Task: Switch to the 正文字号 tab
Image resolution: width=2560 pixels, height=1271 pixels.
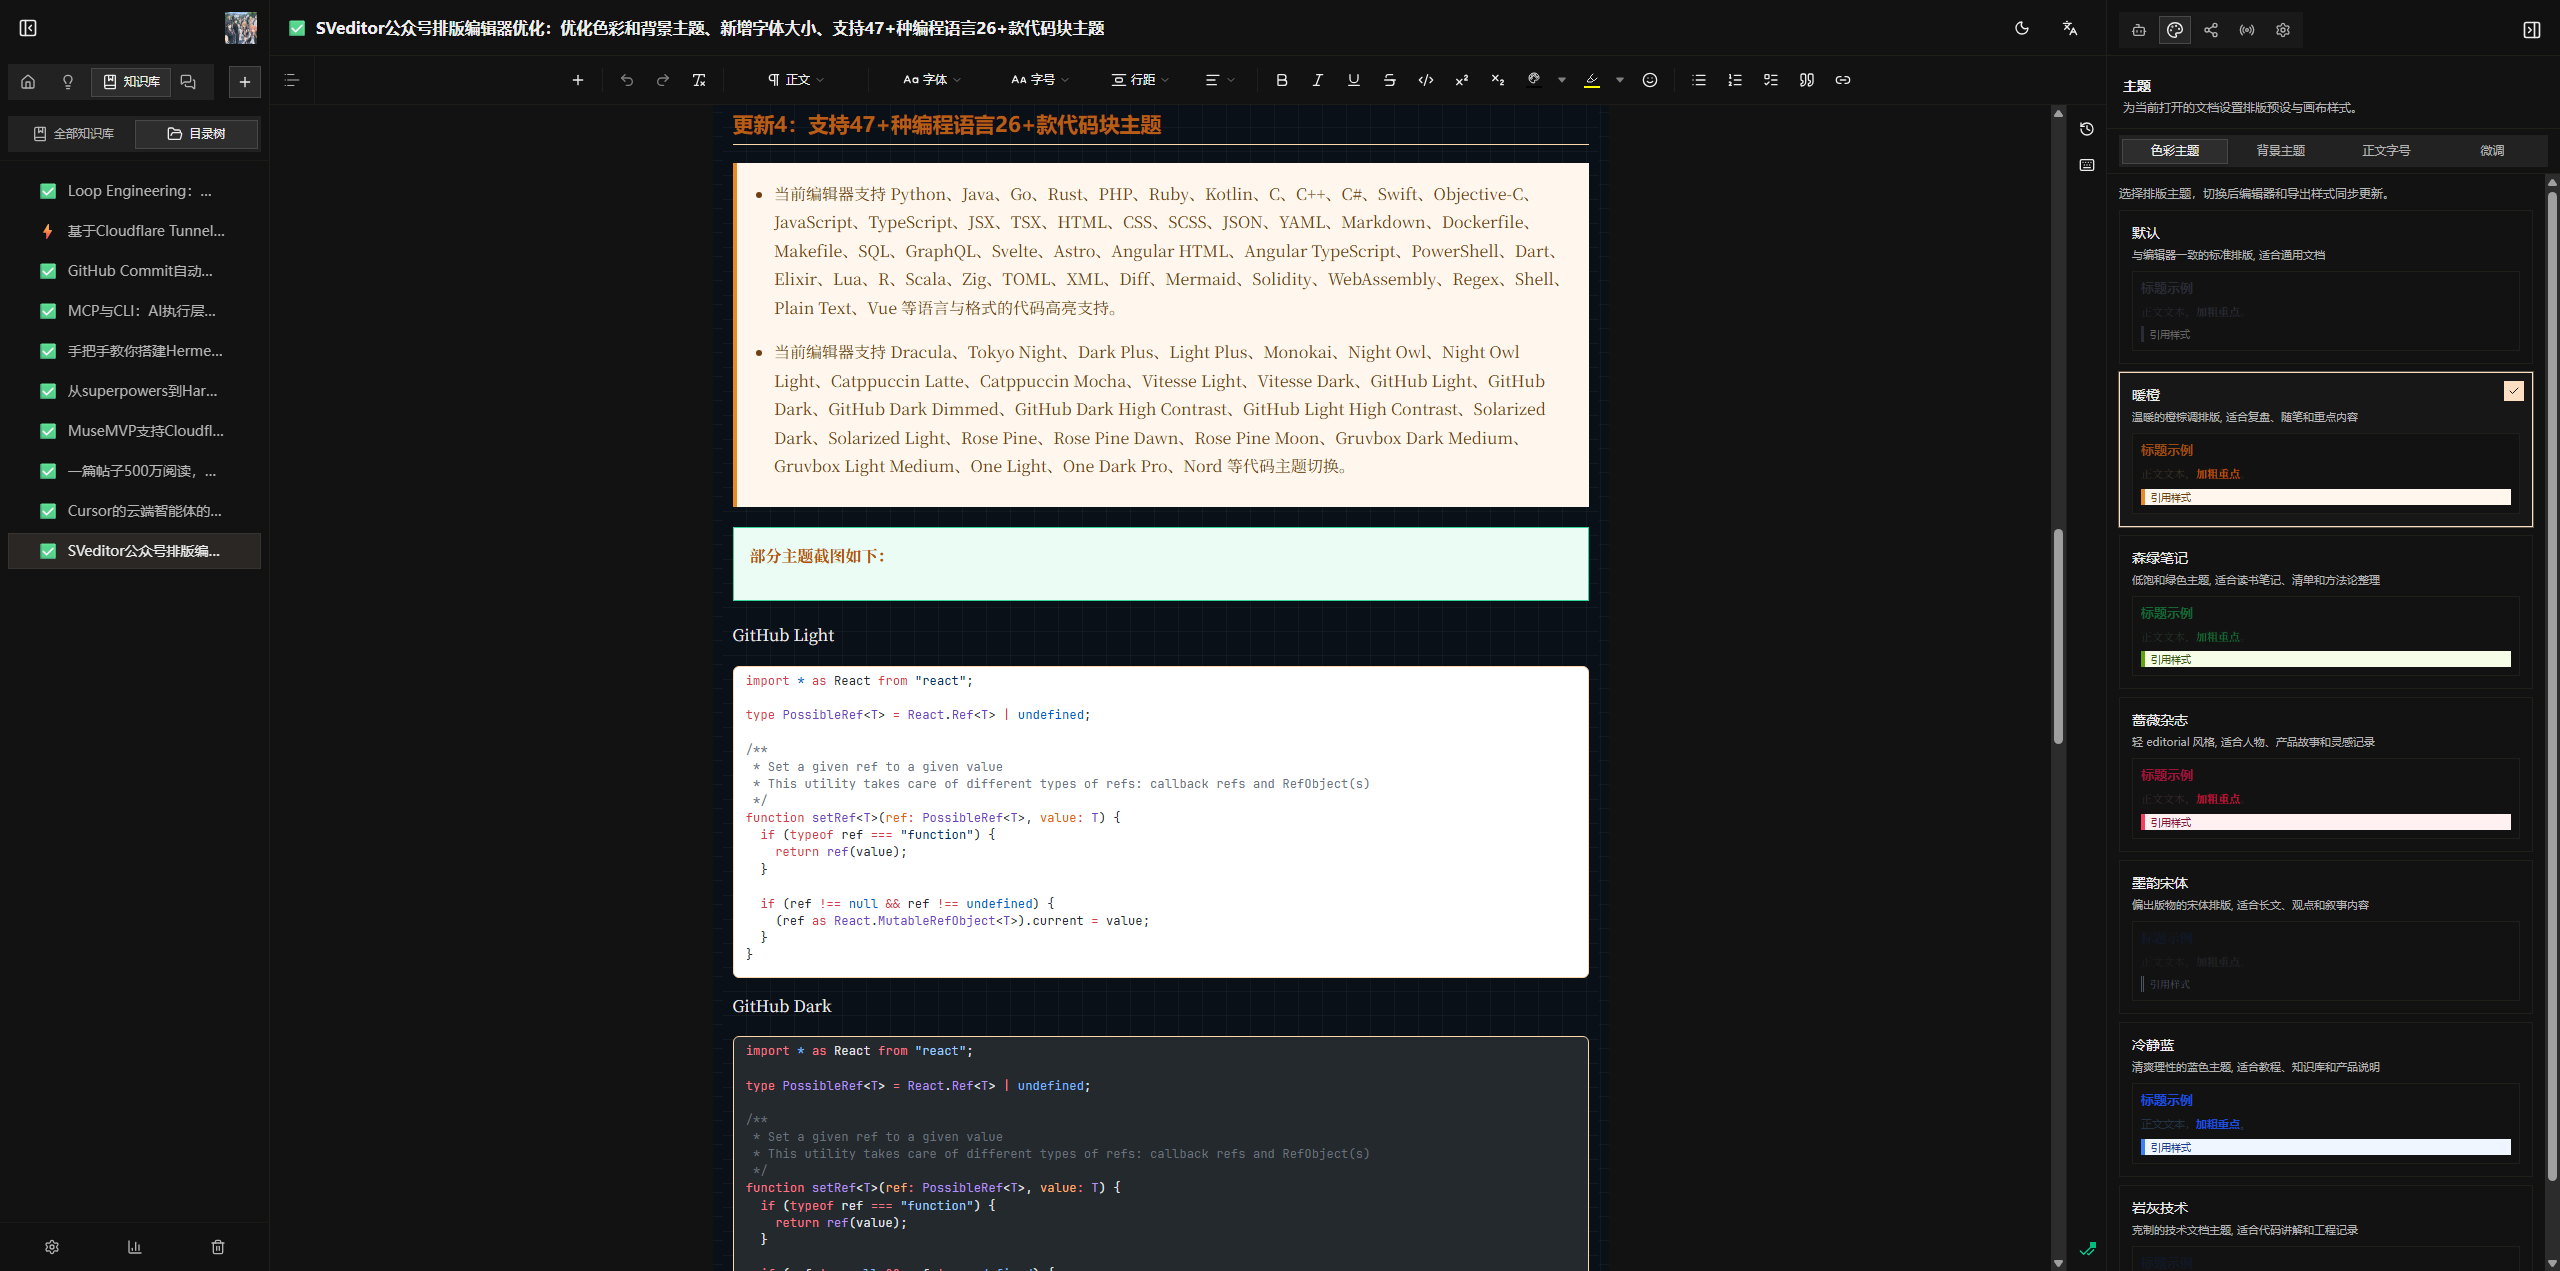Action: pyautogui.click(x=2387, y=151)
